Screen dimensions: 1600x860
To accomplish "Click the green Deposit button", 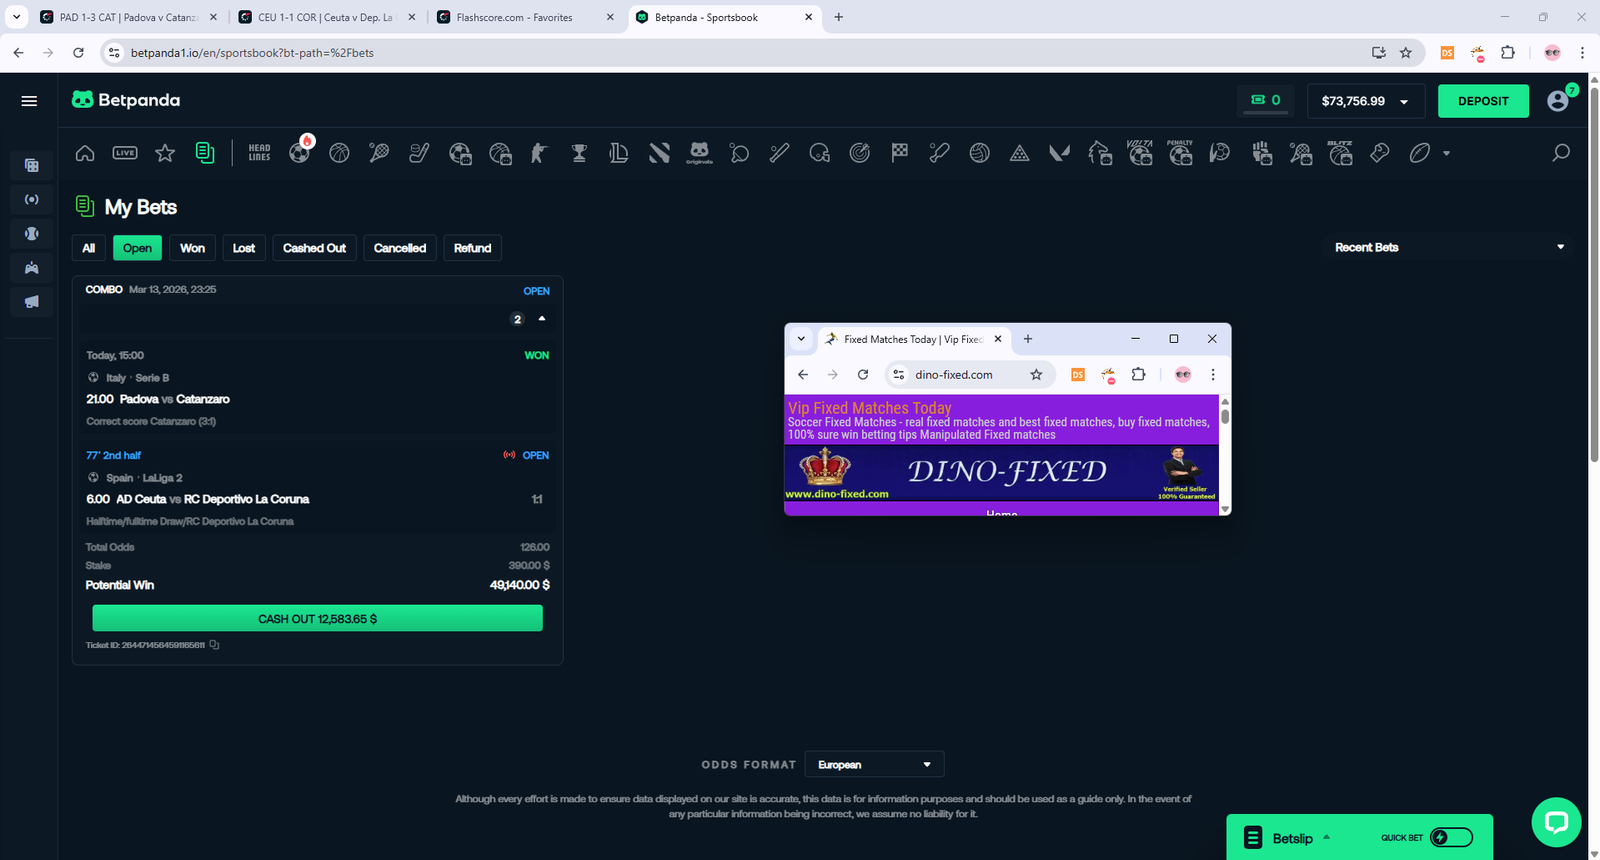I will pyautogui.click(x=1482, y=101).
